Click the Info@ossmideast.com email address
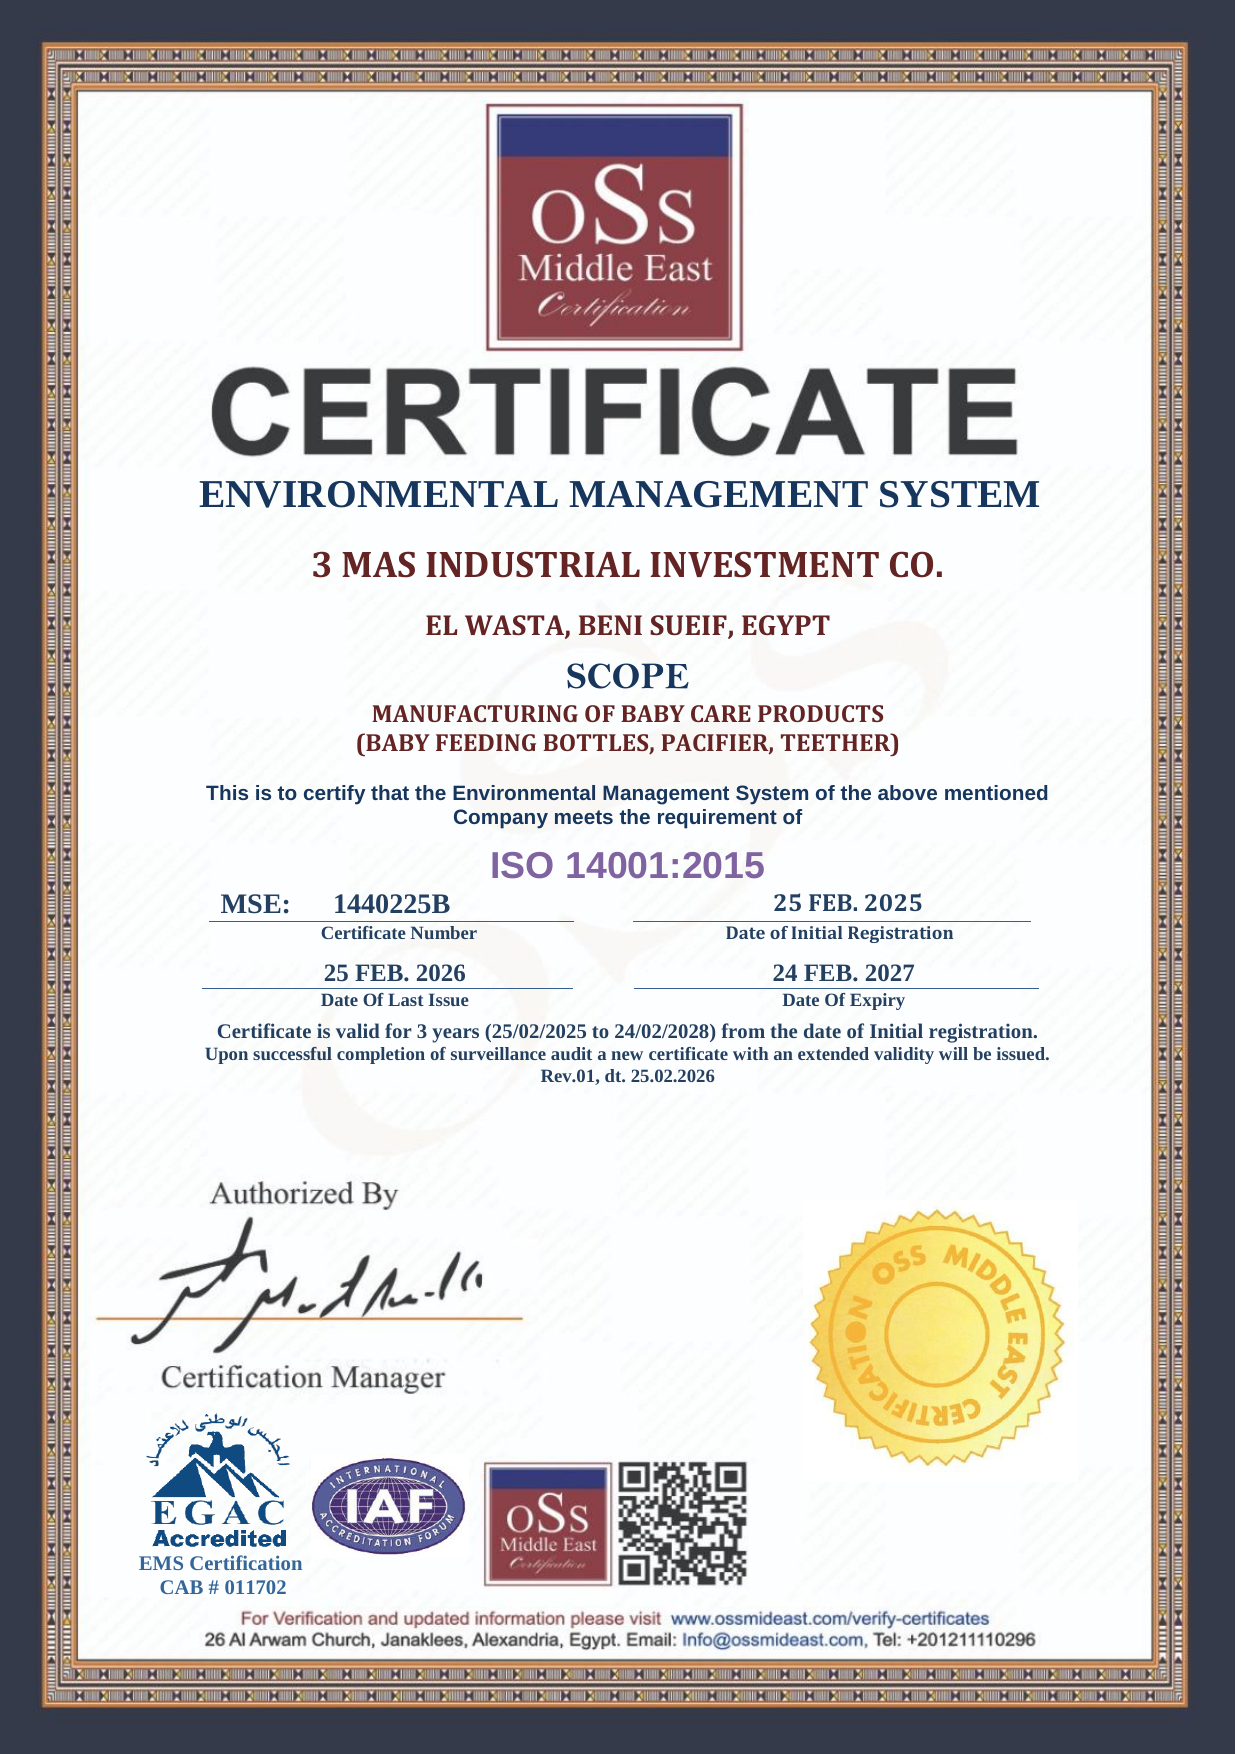This screenshot has height=1754, width=1241. pyautogui.click(x=773, y=1640)
